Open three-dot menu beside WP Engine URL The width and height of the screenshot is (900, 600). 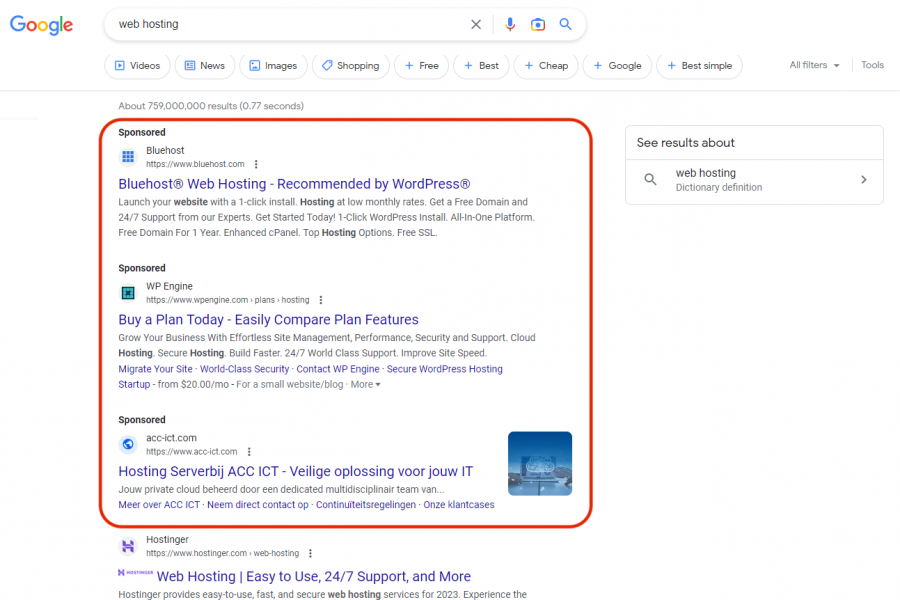coord(321,300)
